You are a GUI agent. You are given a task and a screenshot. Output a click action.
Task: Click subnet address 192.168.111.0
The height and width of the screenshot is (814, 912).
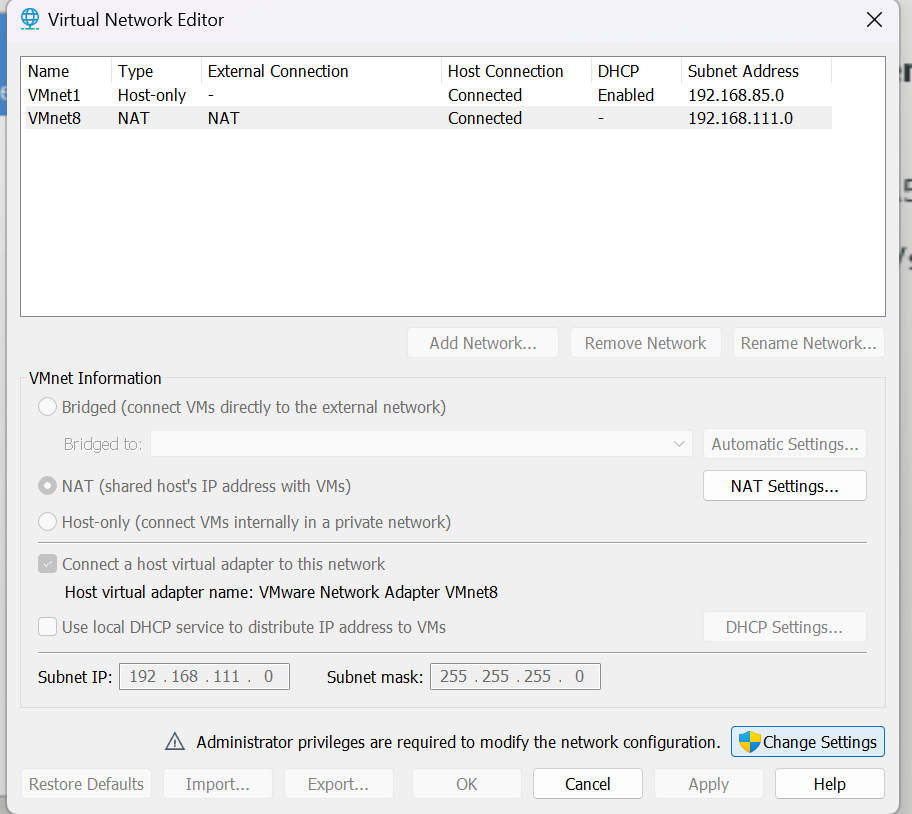[740, 118]
